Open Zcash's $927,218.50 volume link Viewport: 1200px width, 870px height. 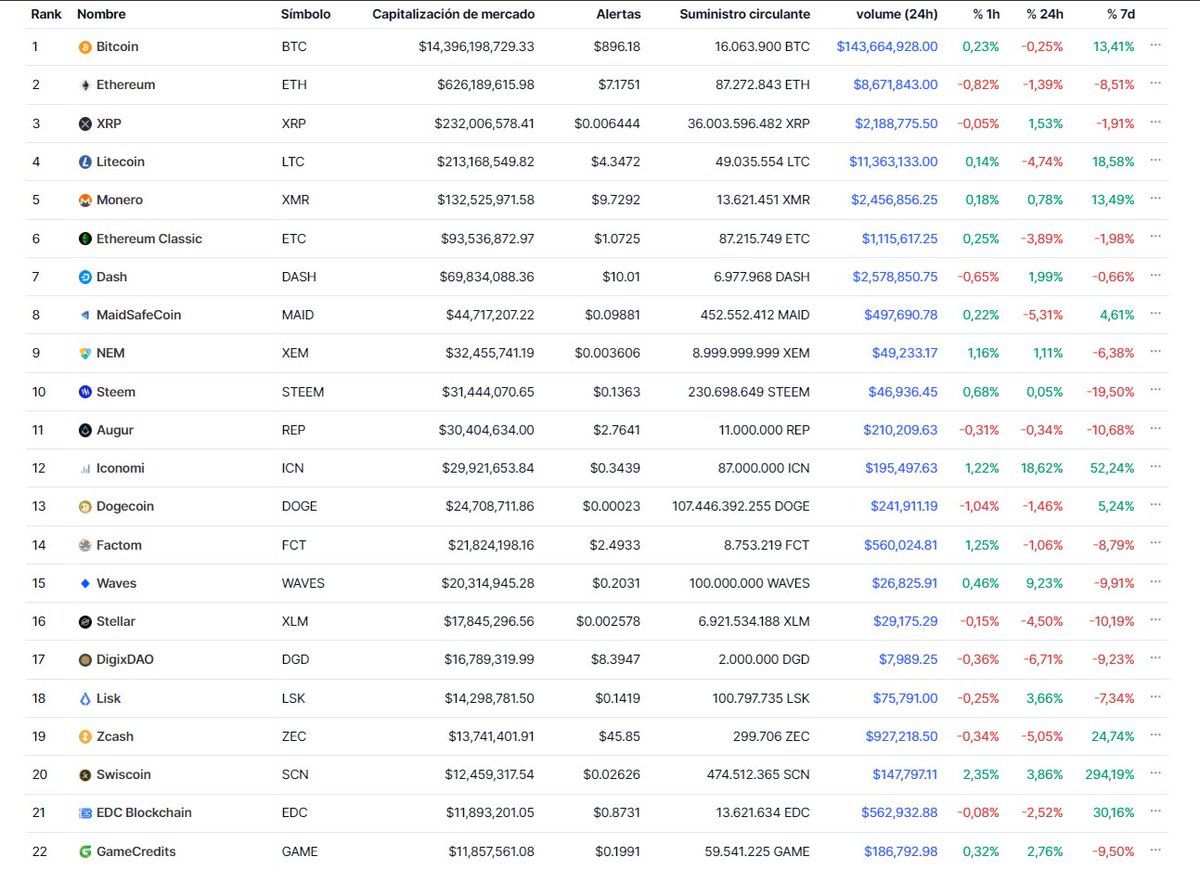tap(901, 736)
